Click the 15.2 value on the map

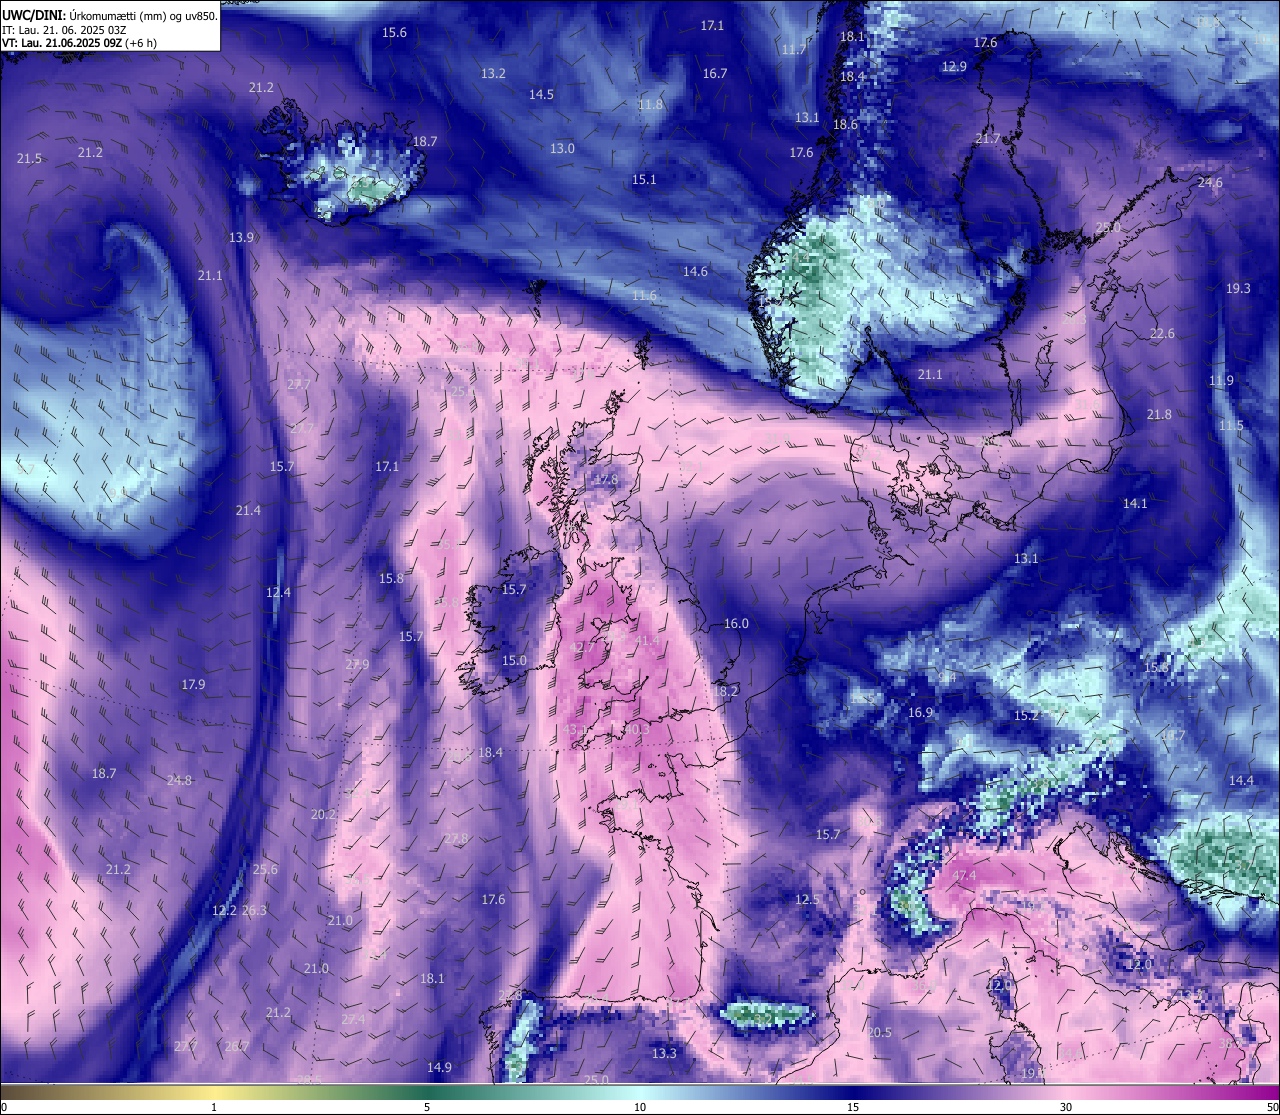[x=1026, y=716]
